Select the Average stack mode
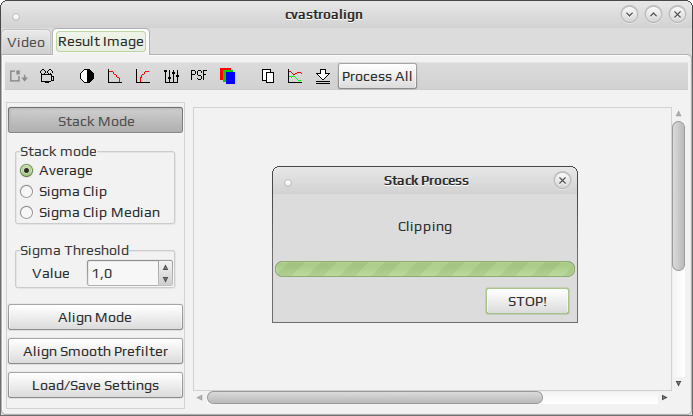 pos(56,171)
